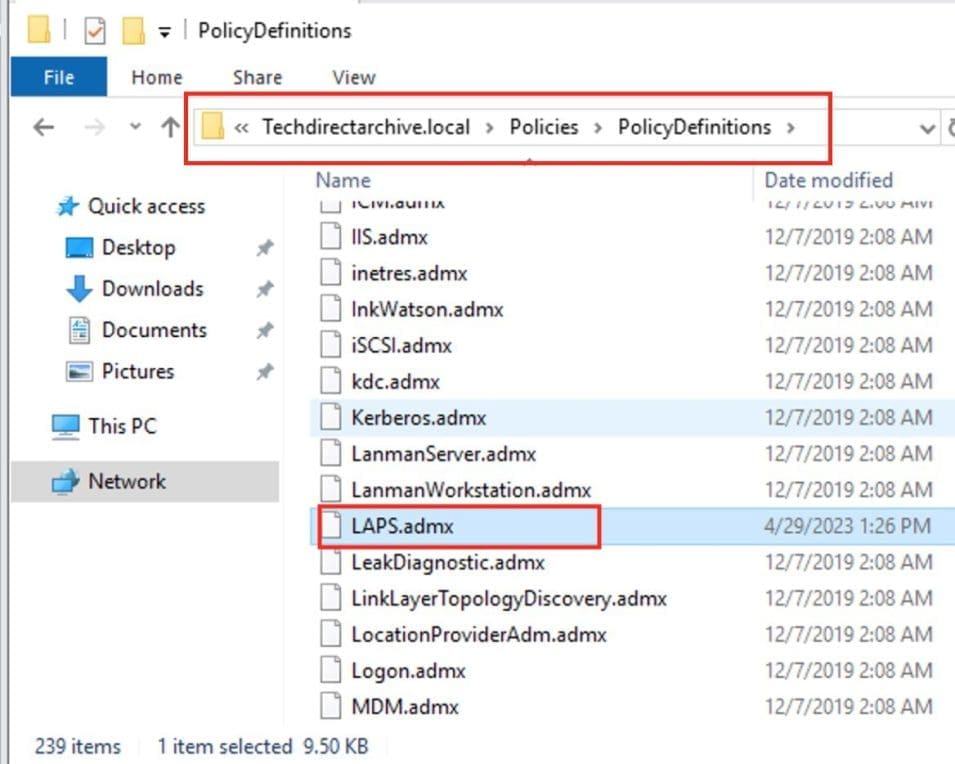Click Policies in the address breadcrumb

pyautogui.click(x=543, y=127)
